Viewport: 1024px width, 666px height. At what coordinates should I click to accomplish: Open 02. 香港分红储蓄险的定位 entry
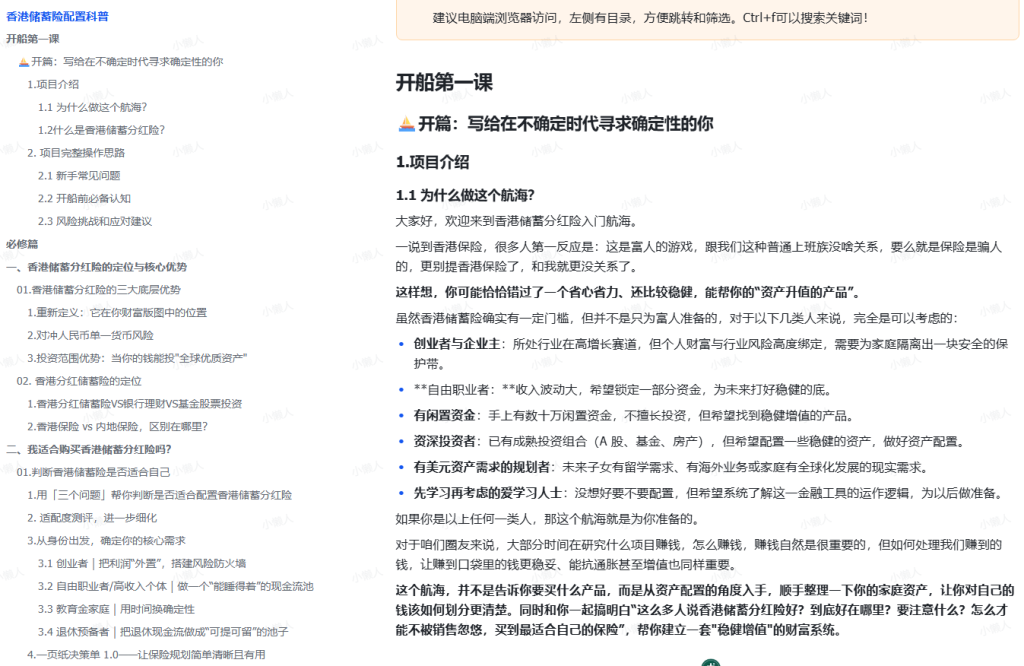coord(79,381)
